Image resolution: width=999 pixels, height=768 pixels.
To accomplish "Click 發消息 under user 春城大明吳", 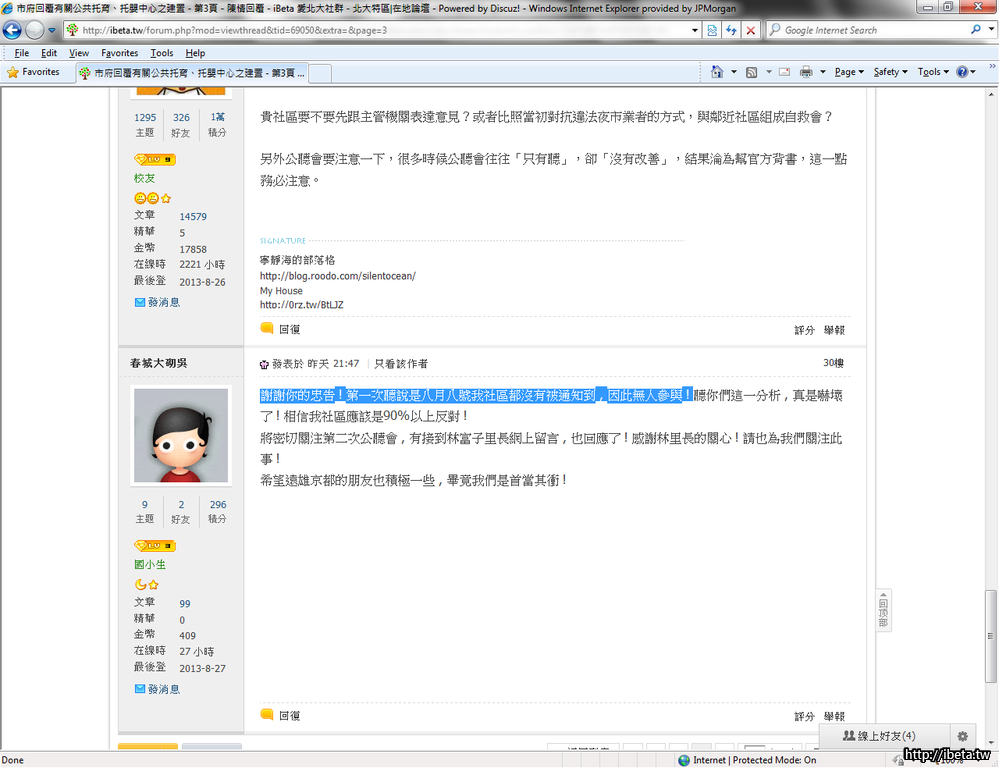I will pyautogui.click(x=163, y=689).
